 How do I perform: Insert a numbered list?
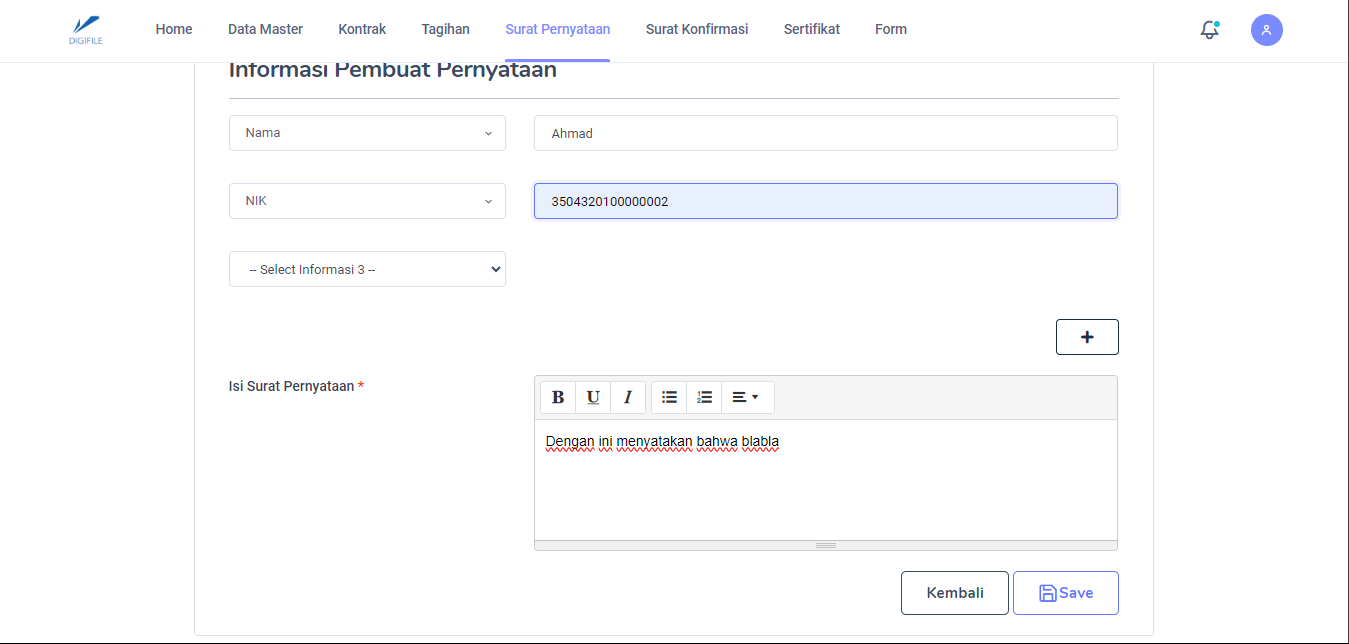704,397
